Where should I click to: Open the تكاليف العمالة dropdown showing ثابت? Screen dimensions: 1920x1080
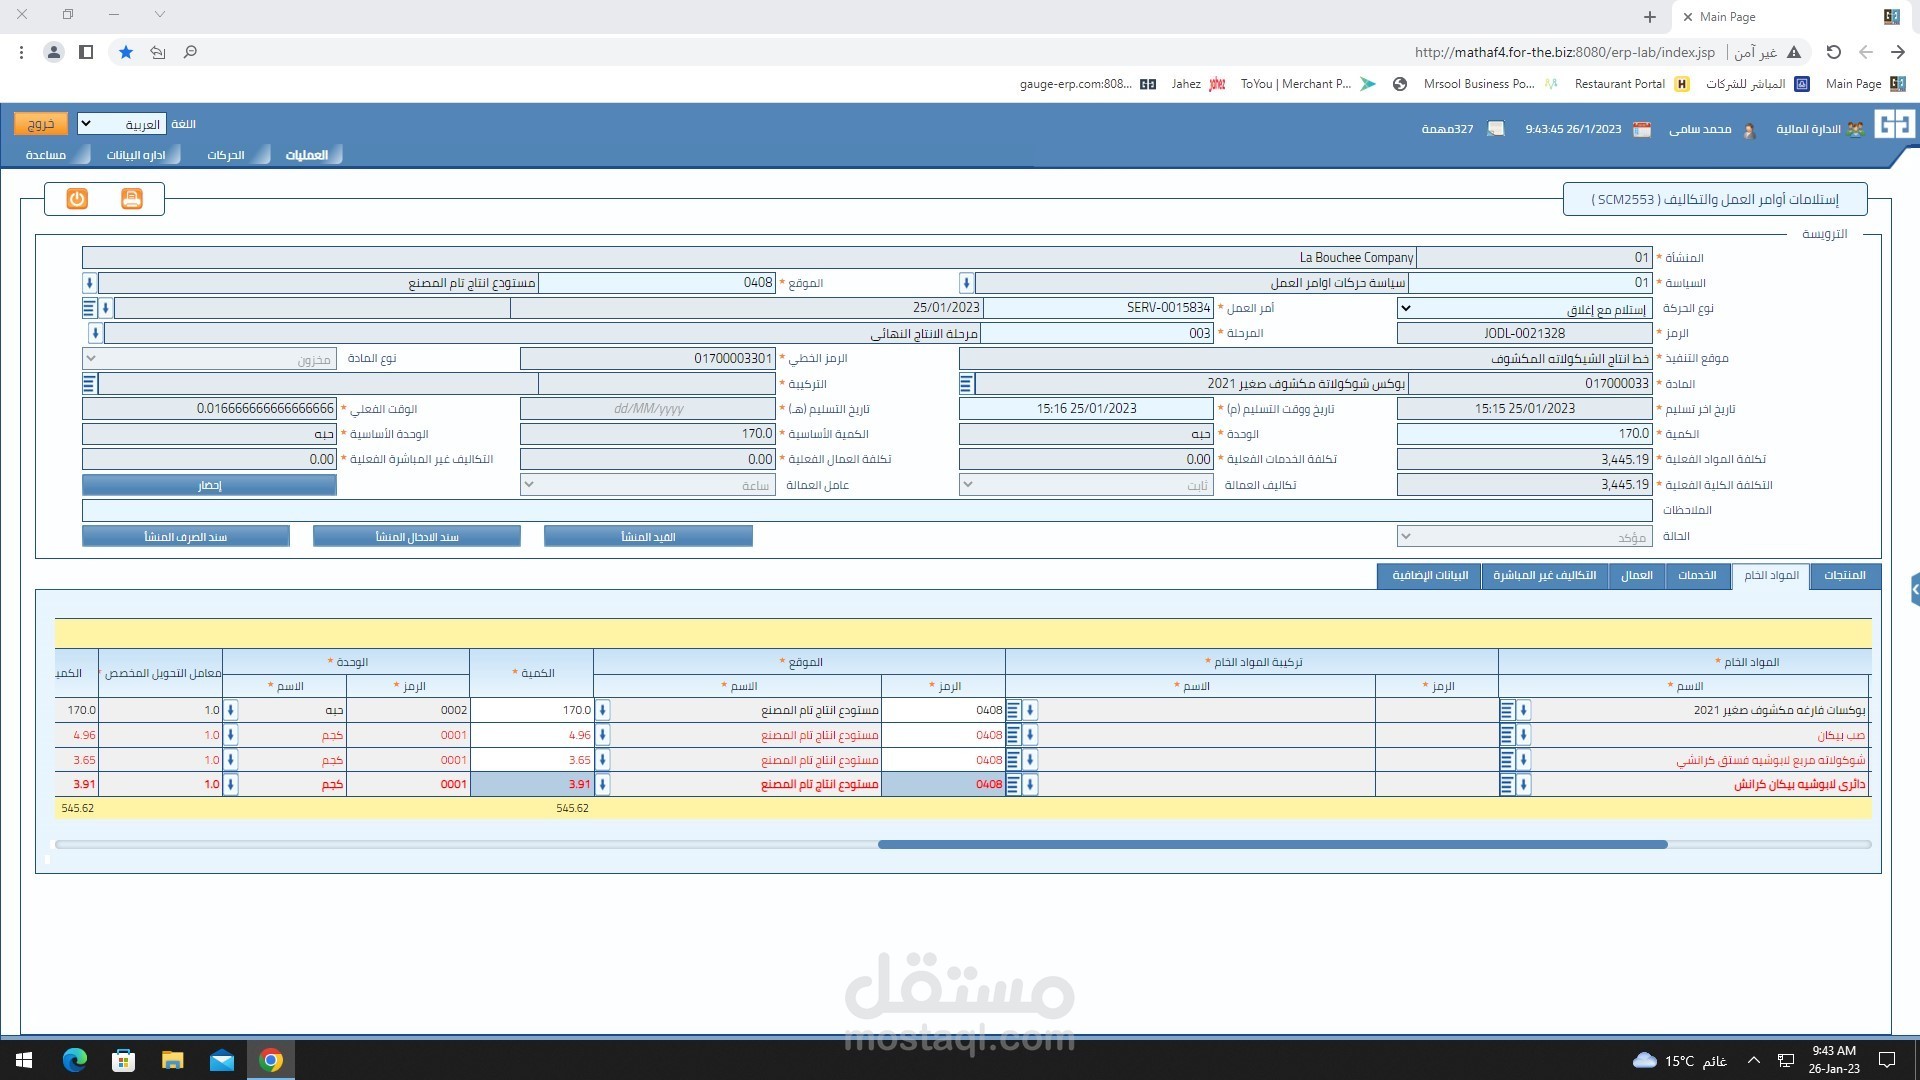[1086, 485]
